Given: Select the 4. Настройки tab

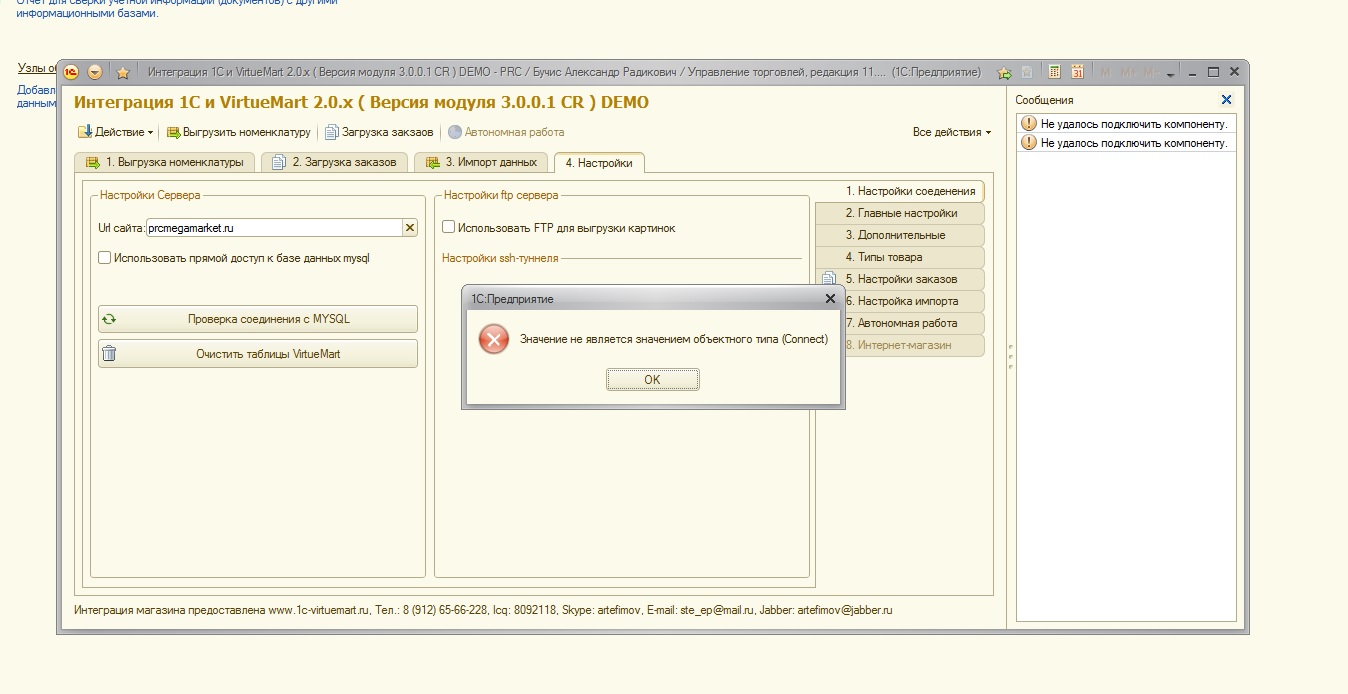Looking at the screenshot, I should click(x=599, y=162).
